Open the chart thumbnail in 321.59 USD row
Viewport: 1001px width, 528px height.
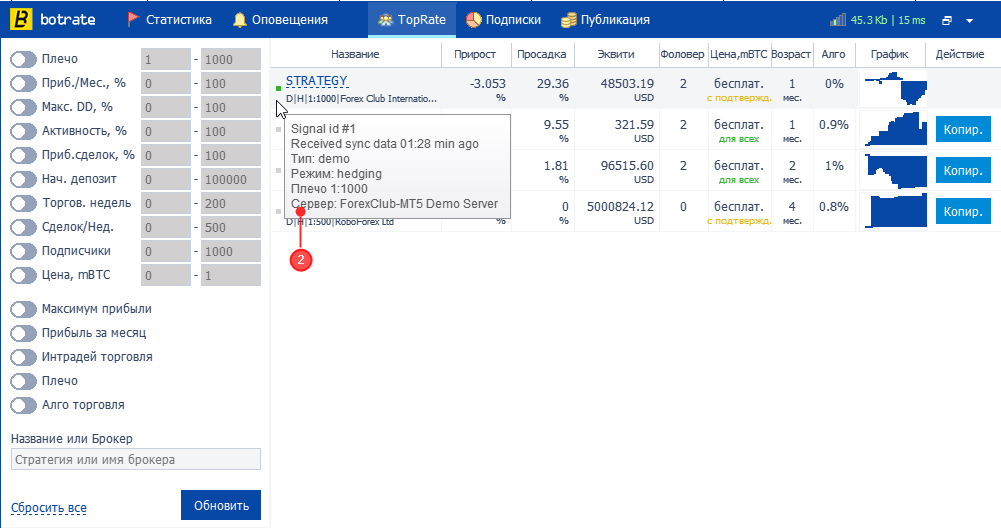(895, 130)
